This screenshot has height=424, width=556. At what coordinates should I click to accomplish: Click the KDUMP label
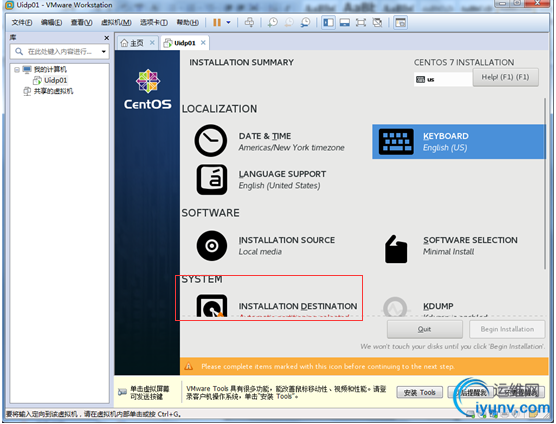click(438, 306)
